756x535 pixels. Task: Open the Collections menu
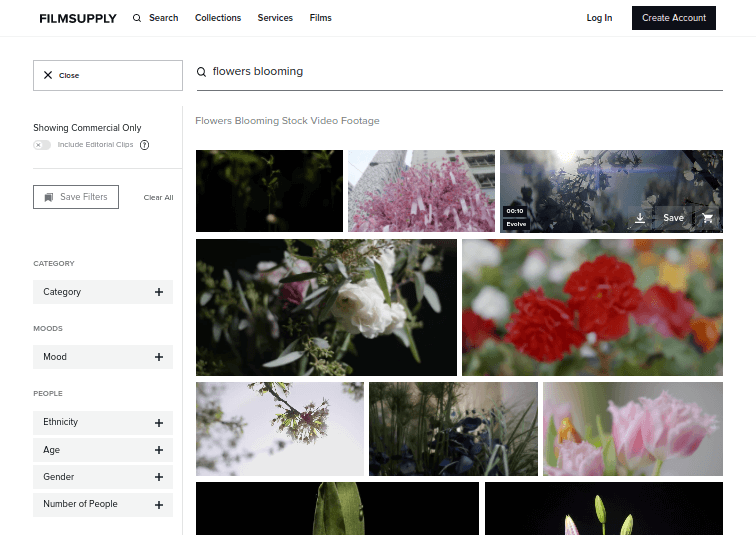click(x=218, y=18)
